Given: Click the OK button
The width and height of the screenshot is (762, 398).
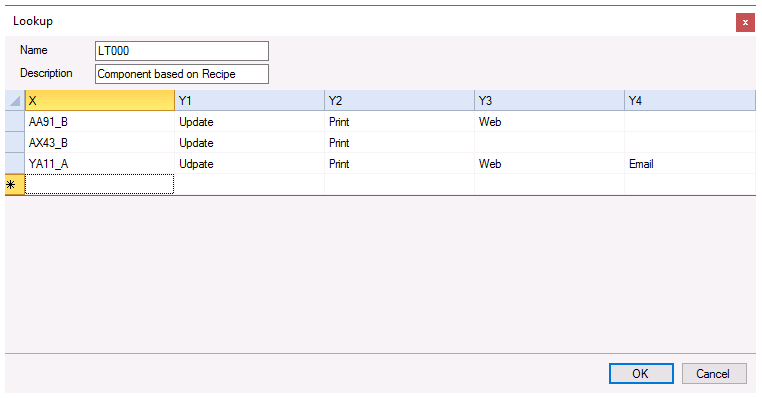Looking at the screenshot, I should click(x=641, y=373).
